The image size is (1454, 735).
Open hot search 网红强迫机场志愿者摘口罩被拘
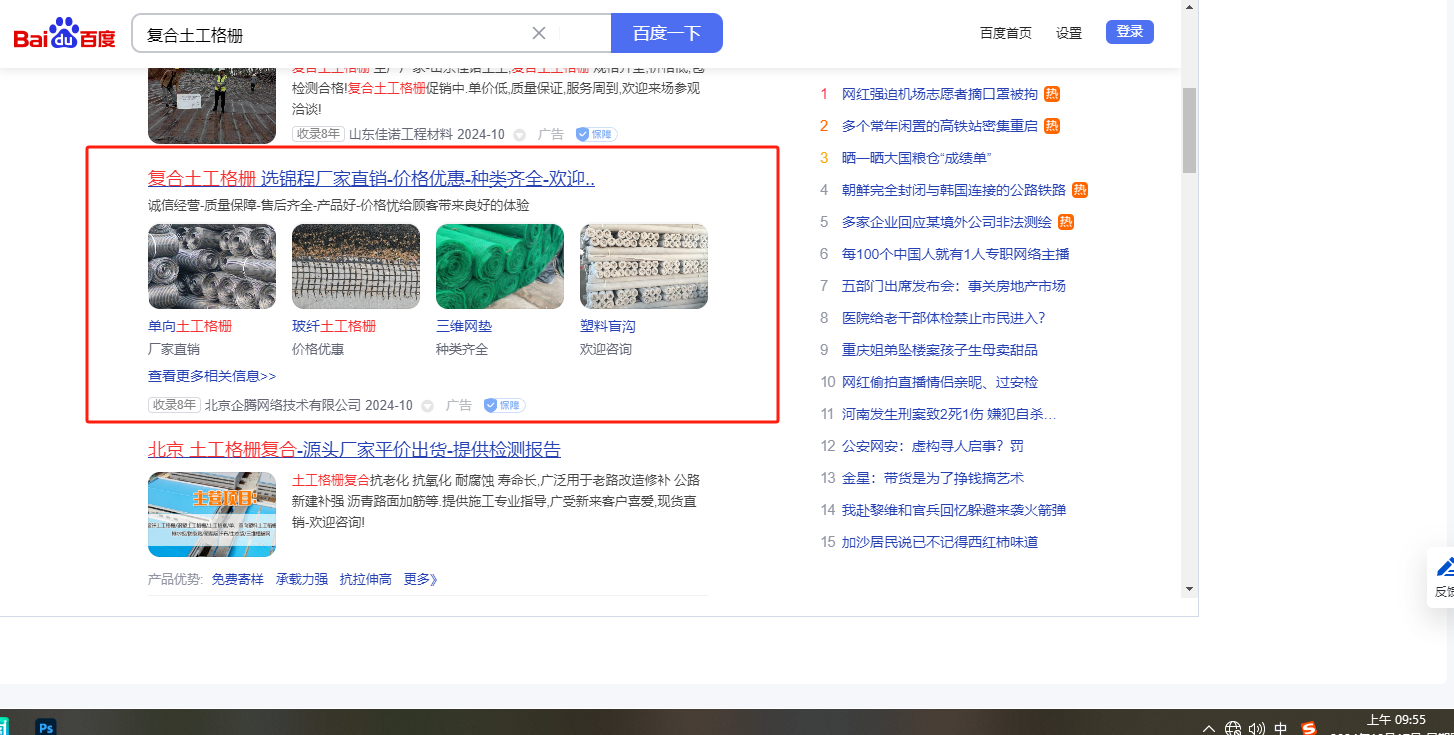click(x=940, y=94)
